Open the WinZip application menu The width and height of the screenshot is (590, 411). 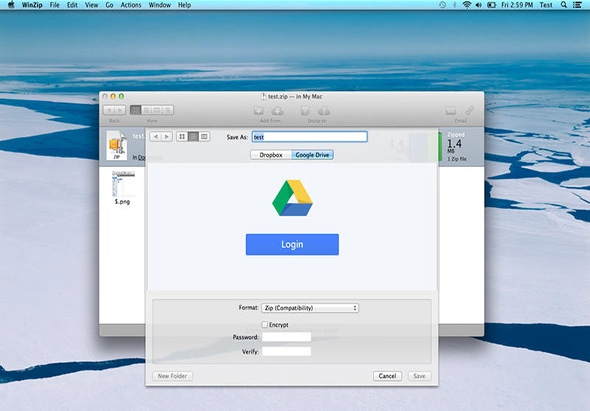click(32, 5)
